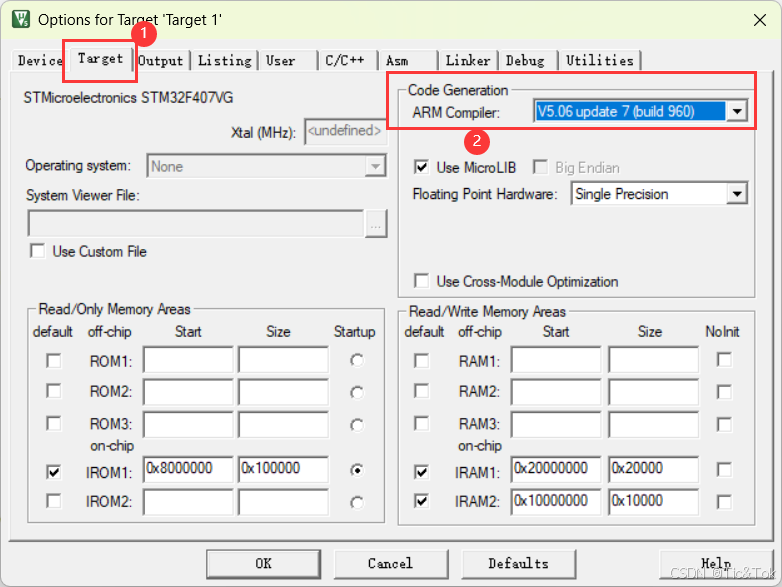
Task: Click the IRAM2 Start address field
Action: click(x=556, y=502)
